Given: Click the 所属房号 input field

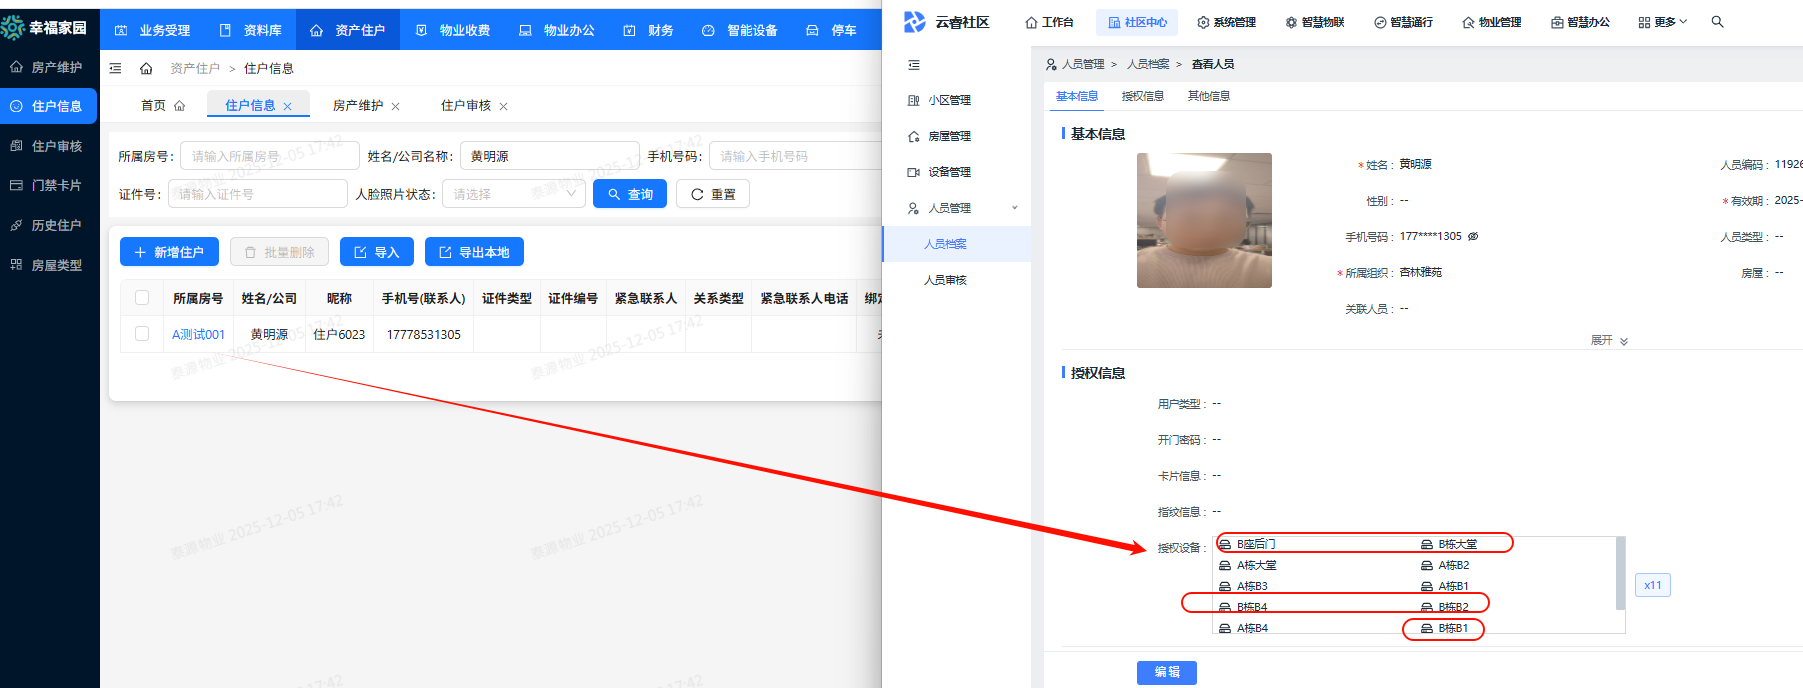Looking at the screenshot, I should pyautogui.click(x=269, y=156).
